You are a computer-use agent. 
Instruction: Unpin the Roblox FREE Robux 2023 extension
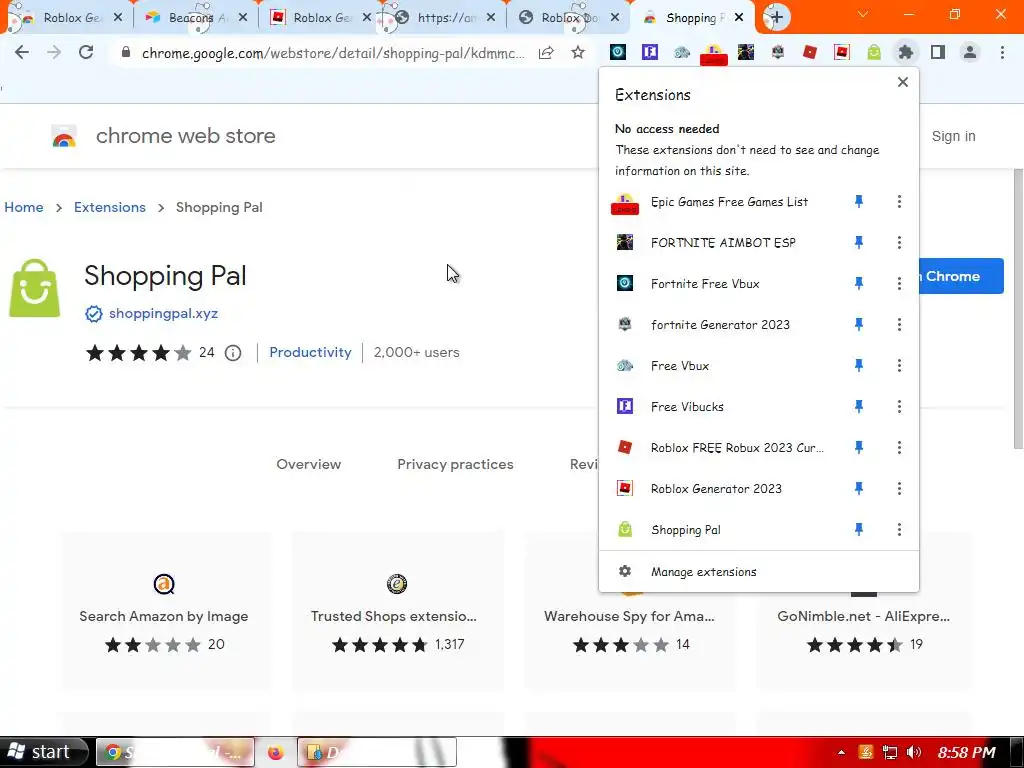(859, 447)
